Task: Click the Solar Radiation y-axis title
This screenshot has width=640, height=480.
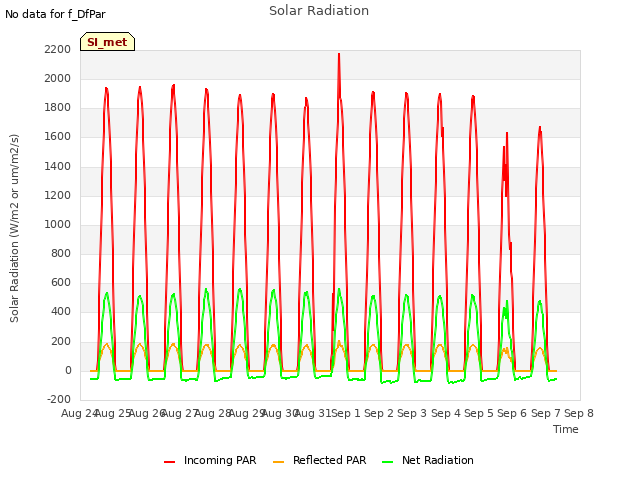Action: 14,228
